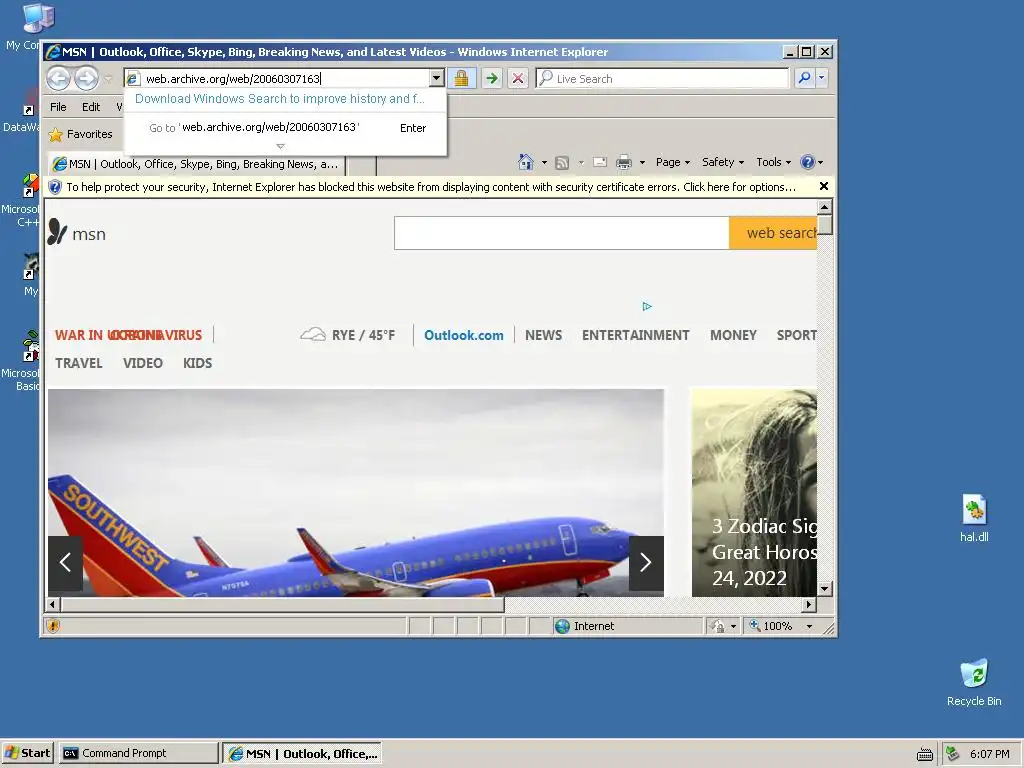Select the My Computer desktop icon
The height and width of the screenshot is (768, 1024).
click(x=38, y=18)
